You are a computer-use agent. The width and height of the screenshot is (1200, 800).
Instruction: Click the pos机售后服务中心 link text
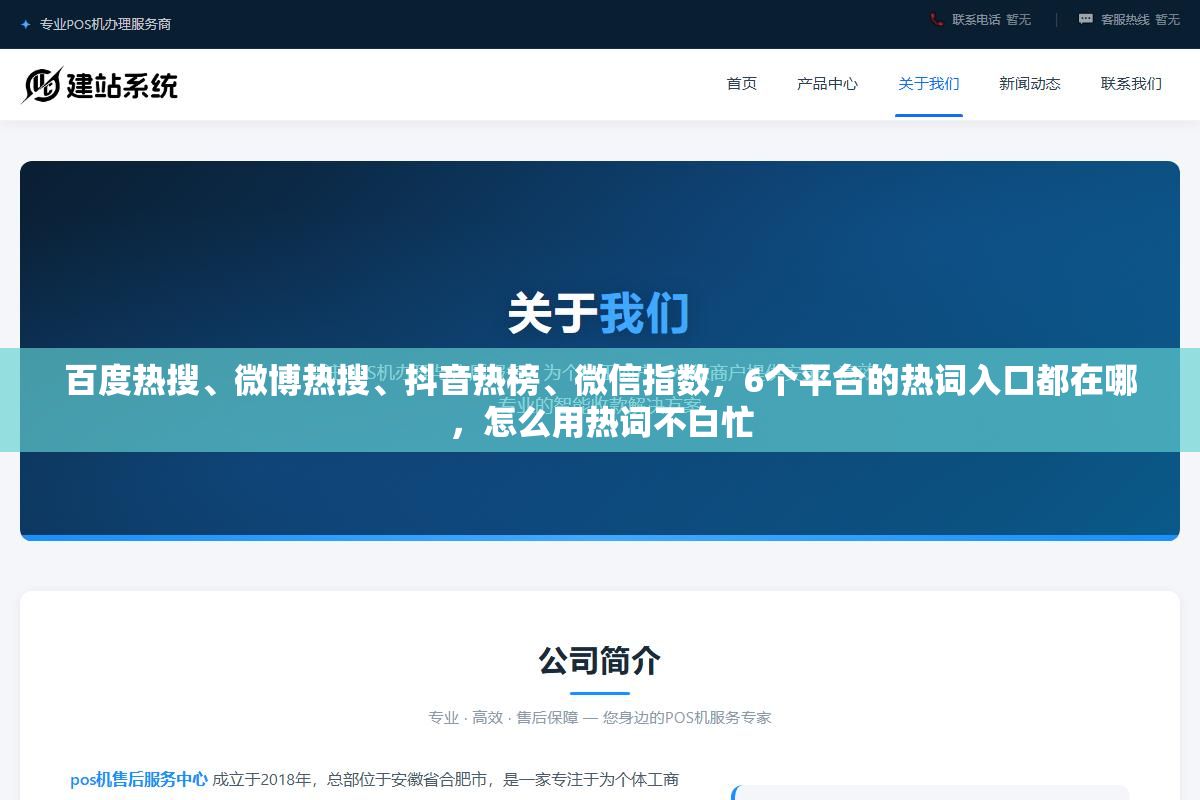click(139, 779)
